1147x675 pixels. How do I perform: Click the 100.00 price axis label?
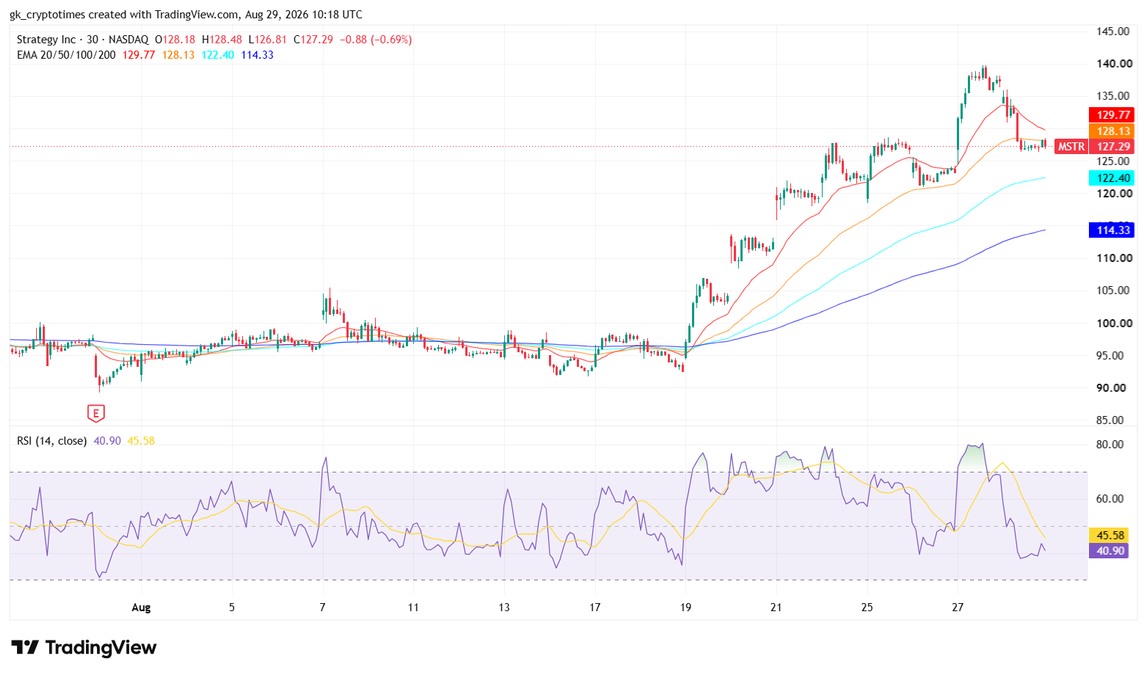[1113, 323]
